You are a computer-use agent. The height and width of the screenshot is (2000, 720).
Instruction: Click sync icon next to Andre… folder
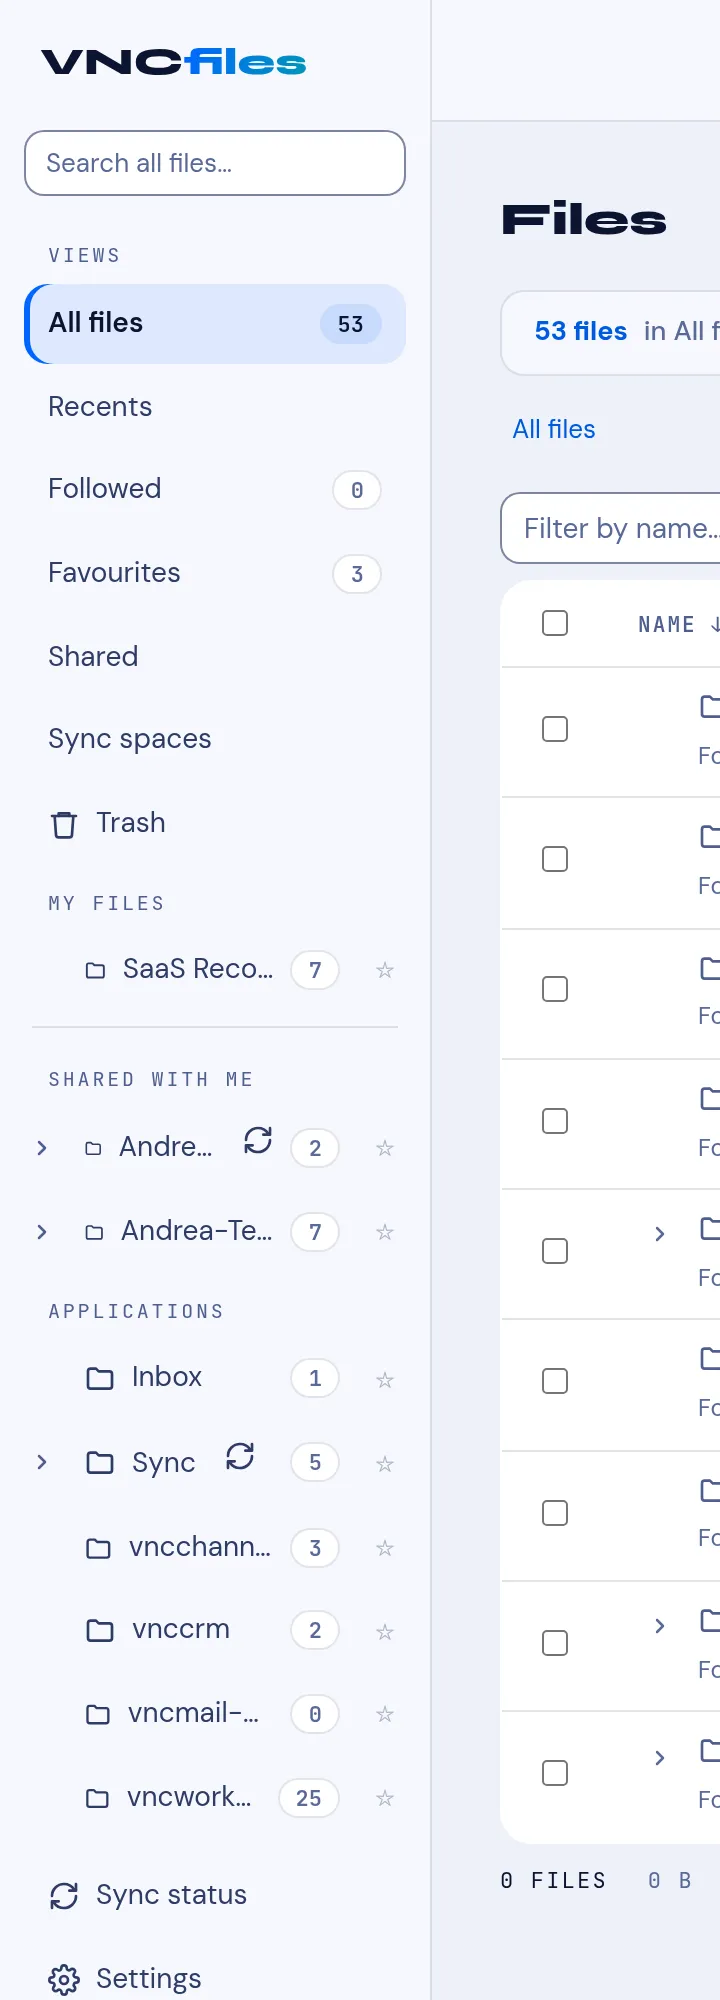(x=258, y=1140)
